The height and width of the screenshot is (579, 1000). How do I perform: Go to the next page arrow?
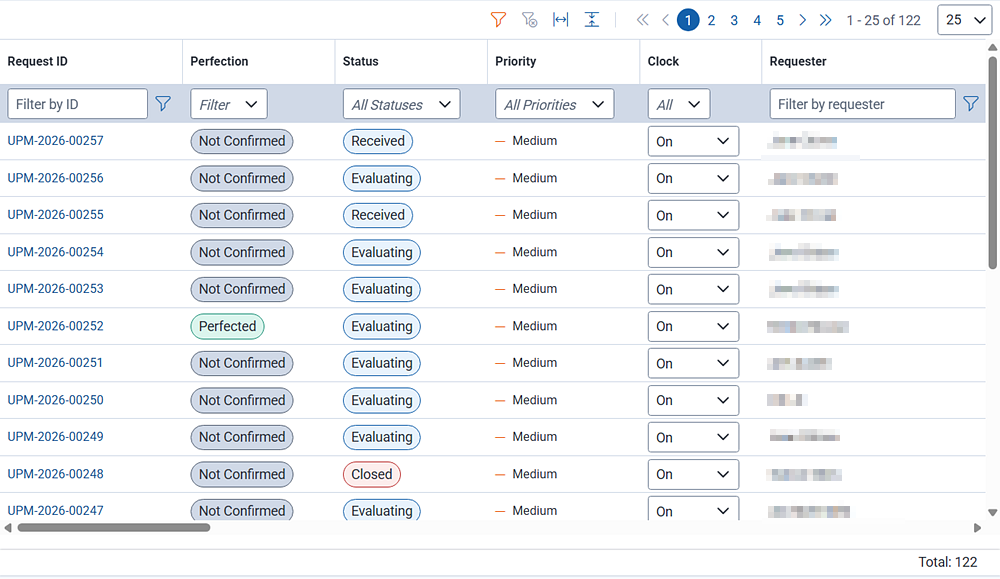803,20
